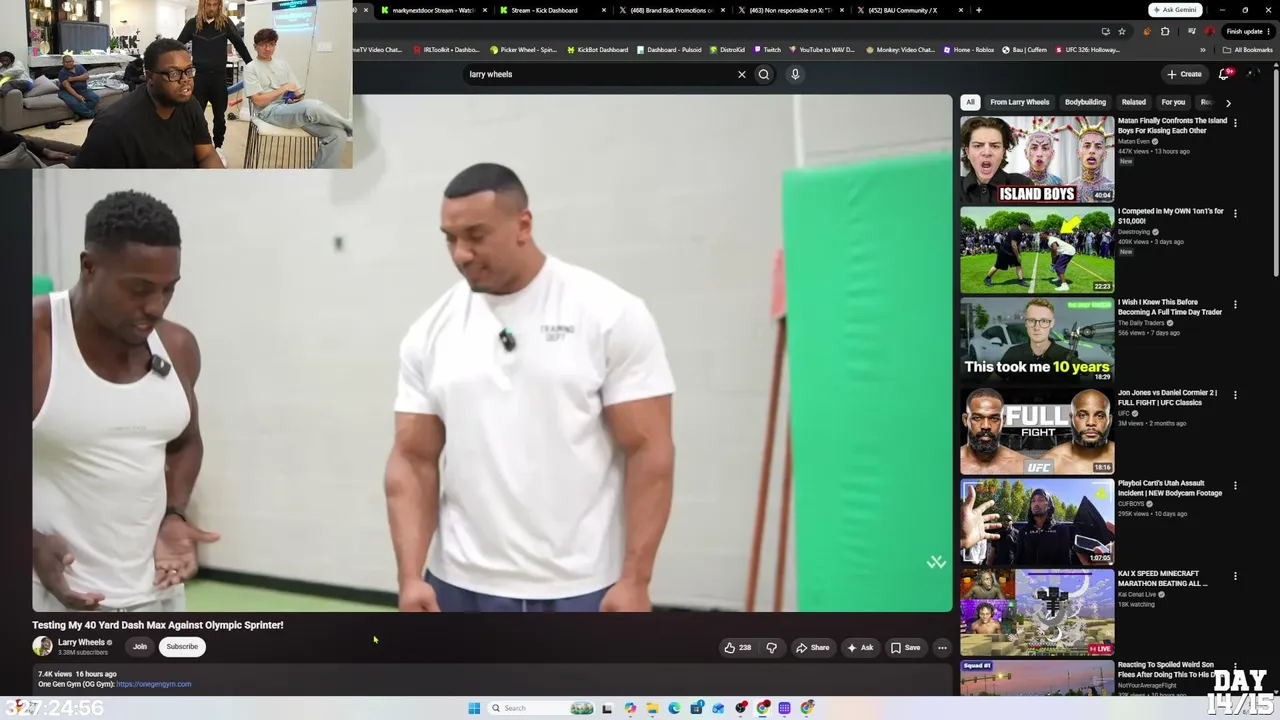Switch to the Non responsible on X tab
This screenshot has height=720, width=1280.
pyautogui.click(x=791, y=10)
